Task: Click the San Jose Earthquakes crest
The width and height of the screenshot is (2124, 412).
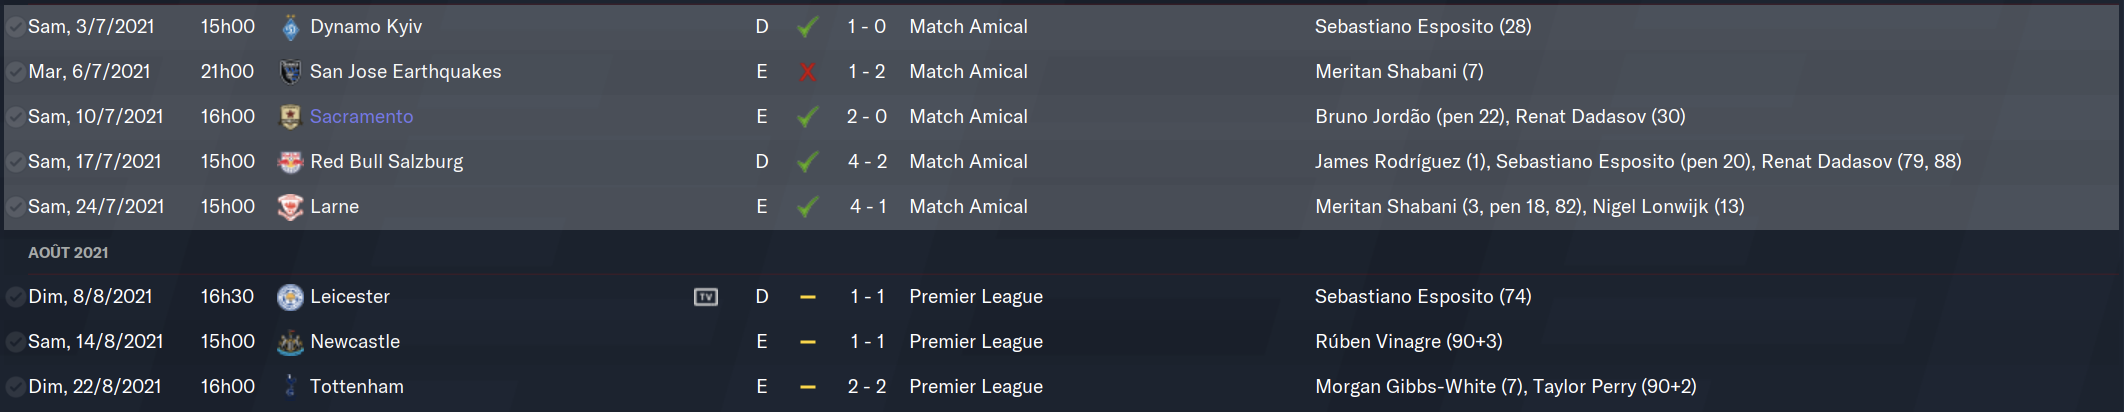Action: 290,72
